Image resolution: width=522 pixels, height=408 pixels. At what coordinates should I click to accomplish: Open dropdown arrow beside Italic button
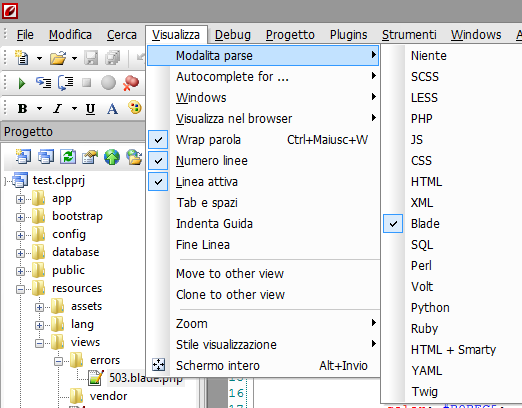74,109
